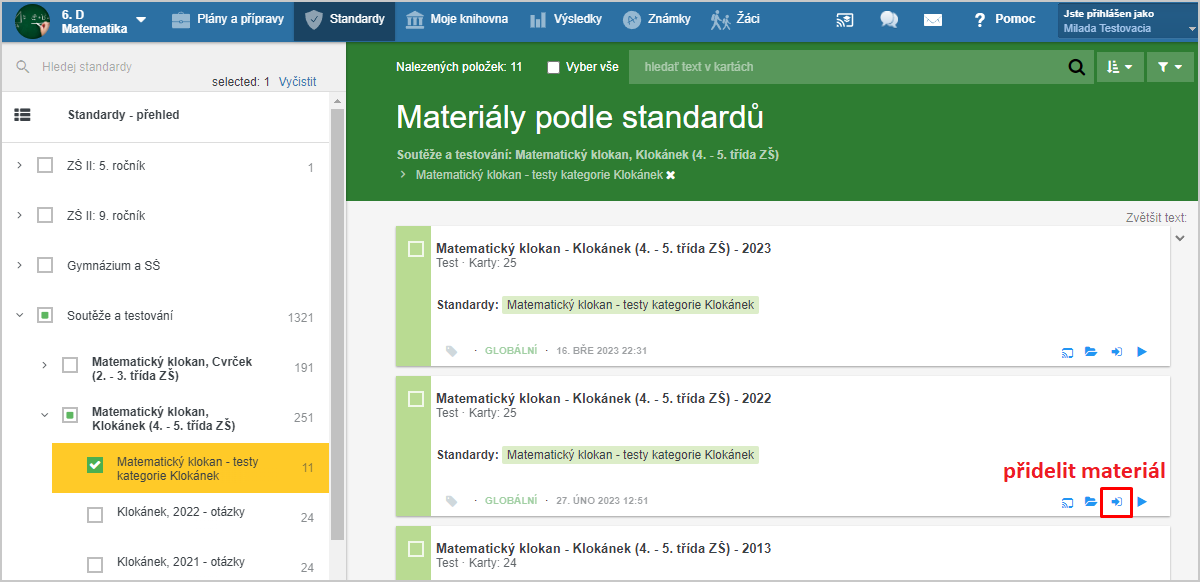Play the 2023 Klokánek test
The width and height of the screenshot is (1200, 582).
[x=1142, y=352]
